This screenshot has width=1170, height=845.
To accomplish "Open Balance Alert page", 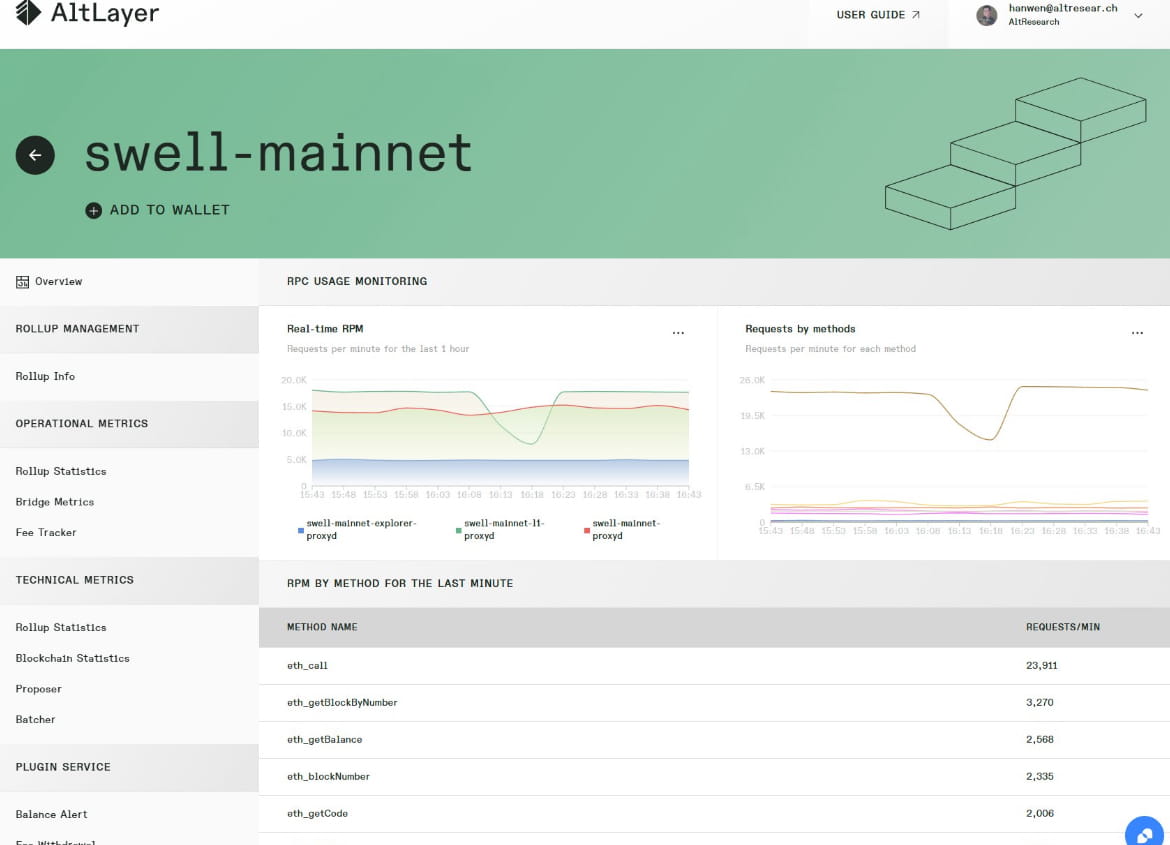I will tap(51, 814).
